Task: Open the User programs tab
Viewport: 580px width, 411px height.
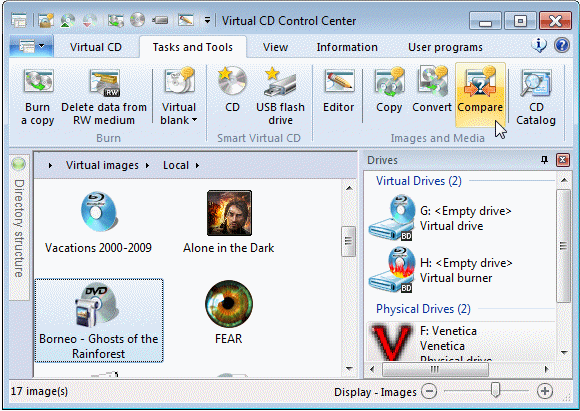Action: (445, 47)
